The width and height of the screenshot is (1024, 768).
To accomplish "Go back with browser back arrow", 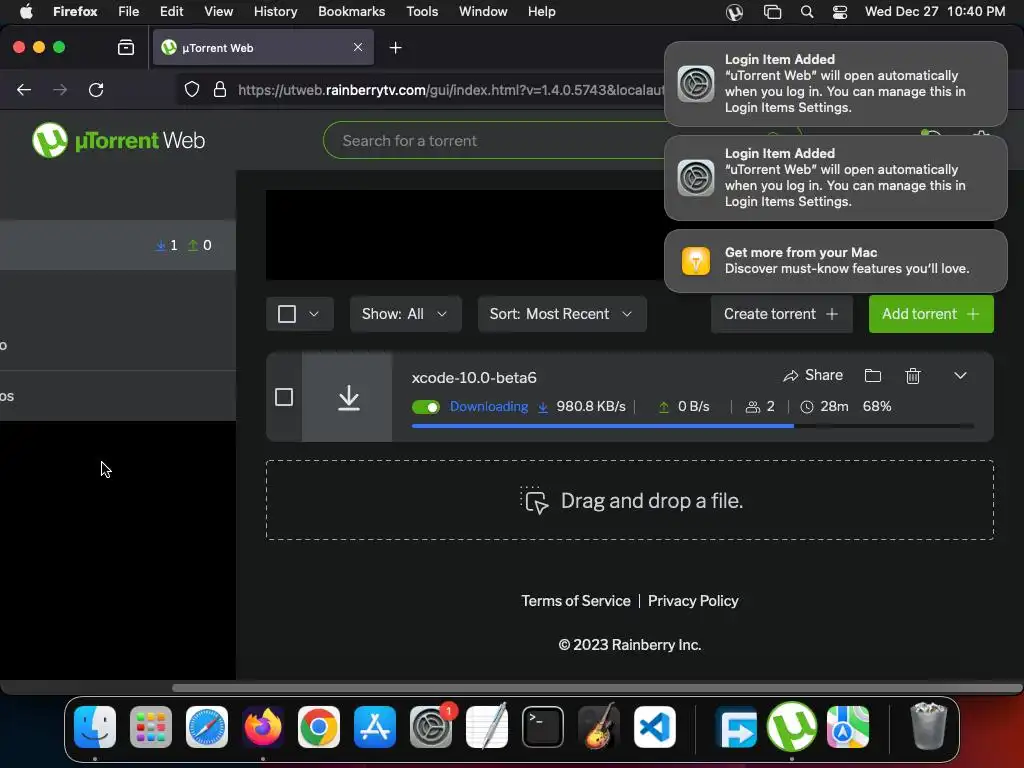I will click(x=24, y=89).
